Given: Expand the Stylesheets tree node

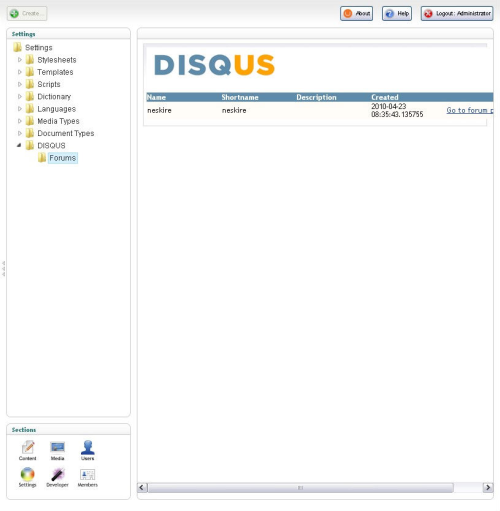Looking at the screenshot, I should coord(20,60).
